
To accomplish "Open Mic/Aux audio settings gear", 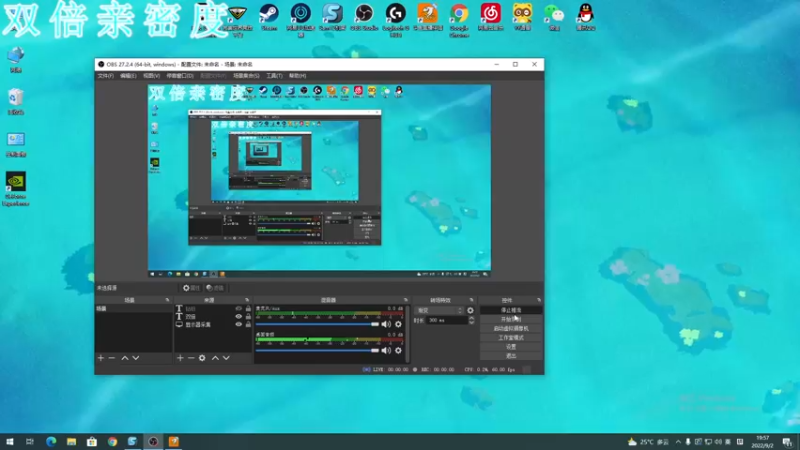I will (x=398, y=324).
